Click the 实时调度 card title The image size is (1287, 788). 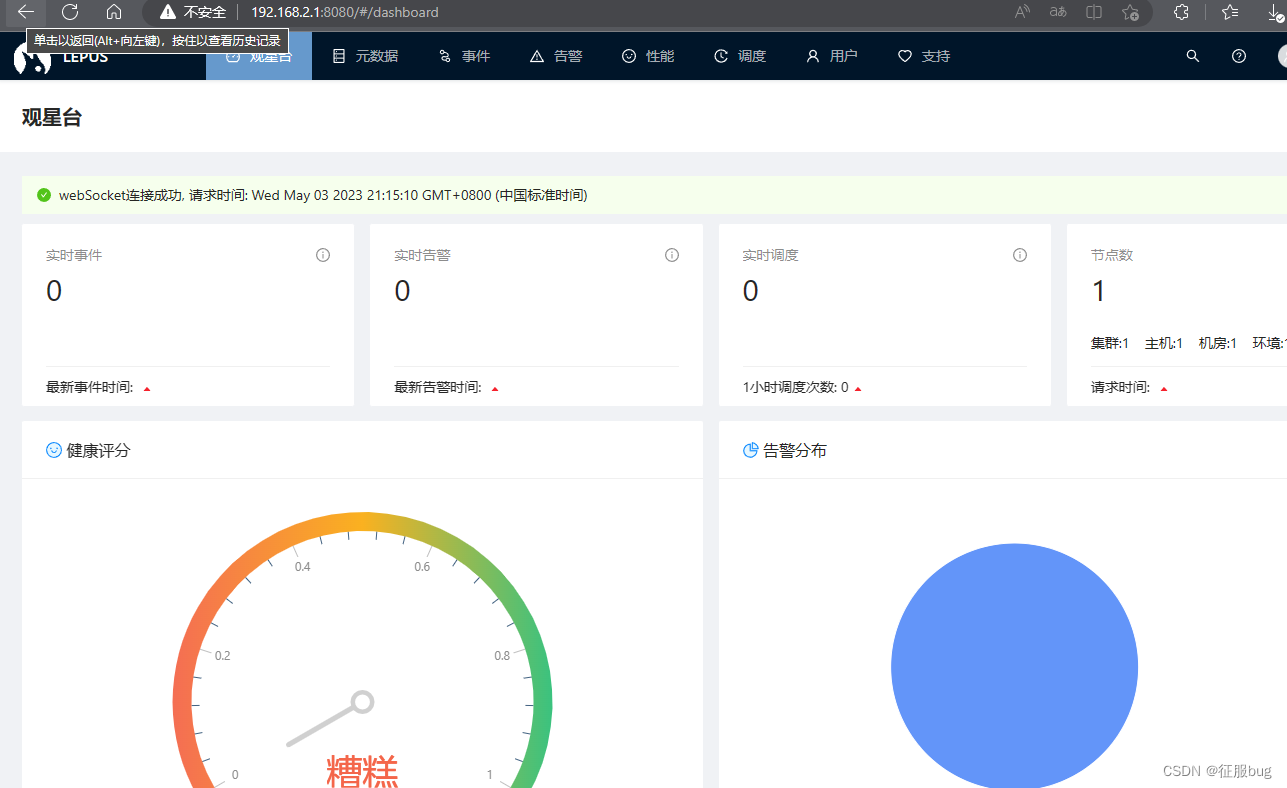770,255
